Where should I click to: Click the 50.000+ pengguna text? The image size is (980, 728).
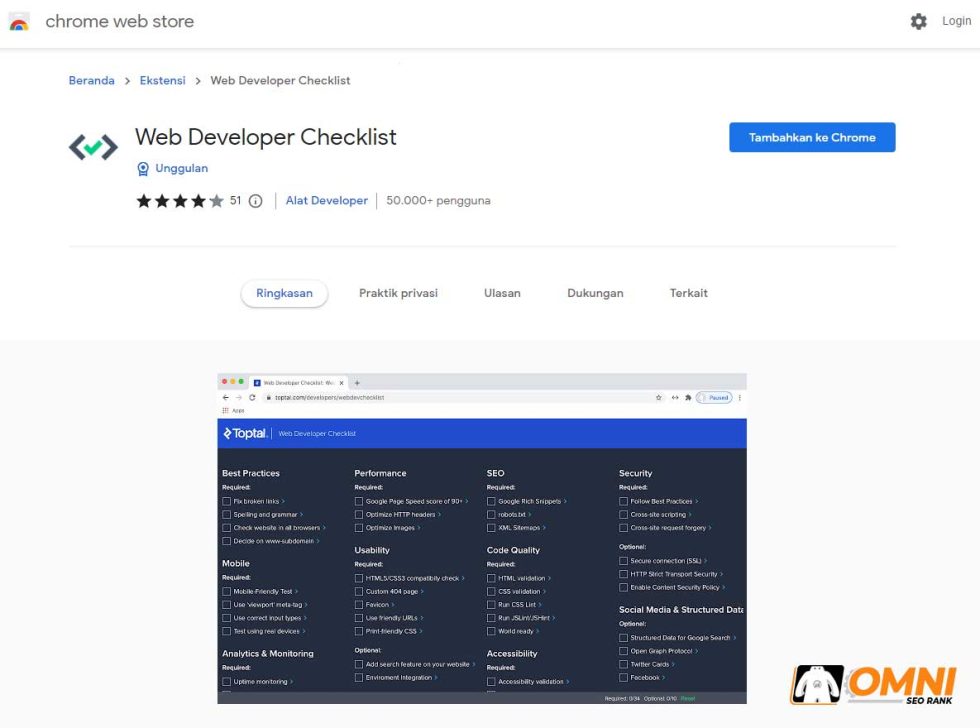tap(438, 201)
